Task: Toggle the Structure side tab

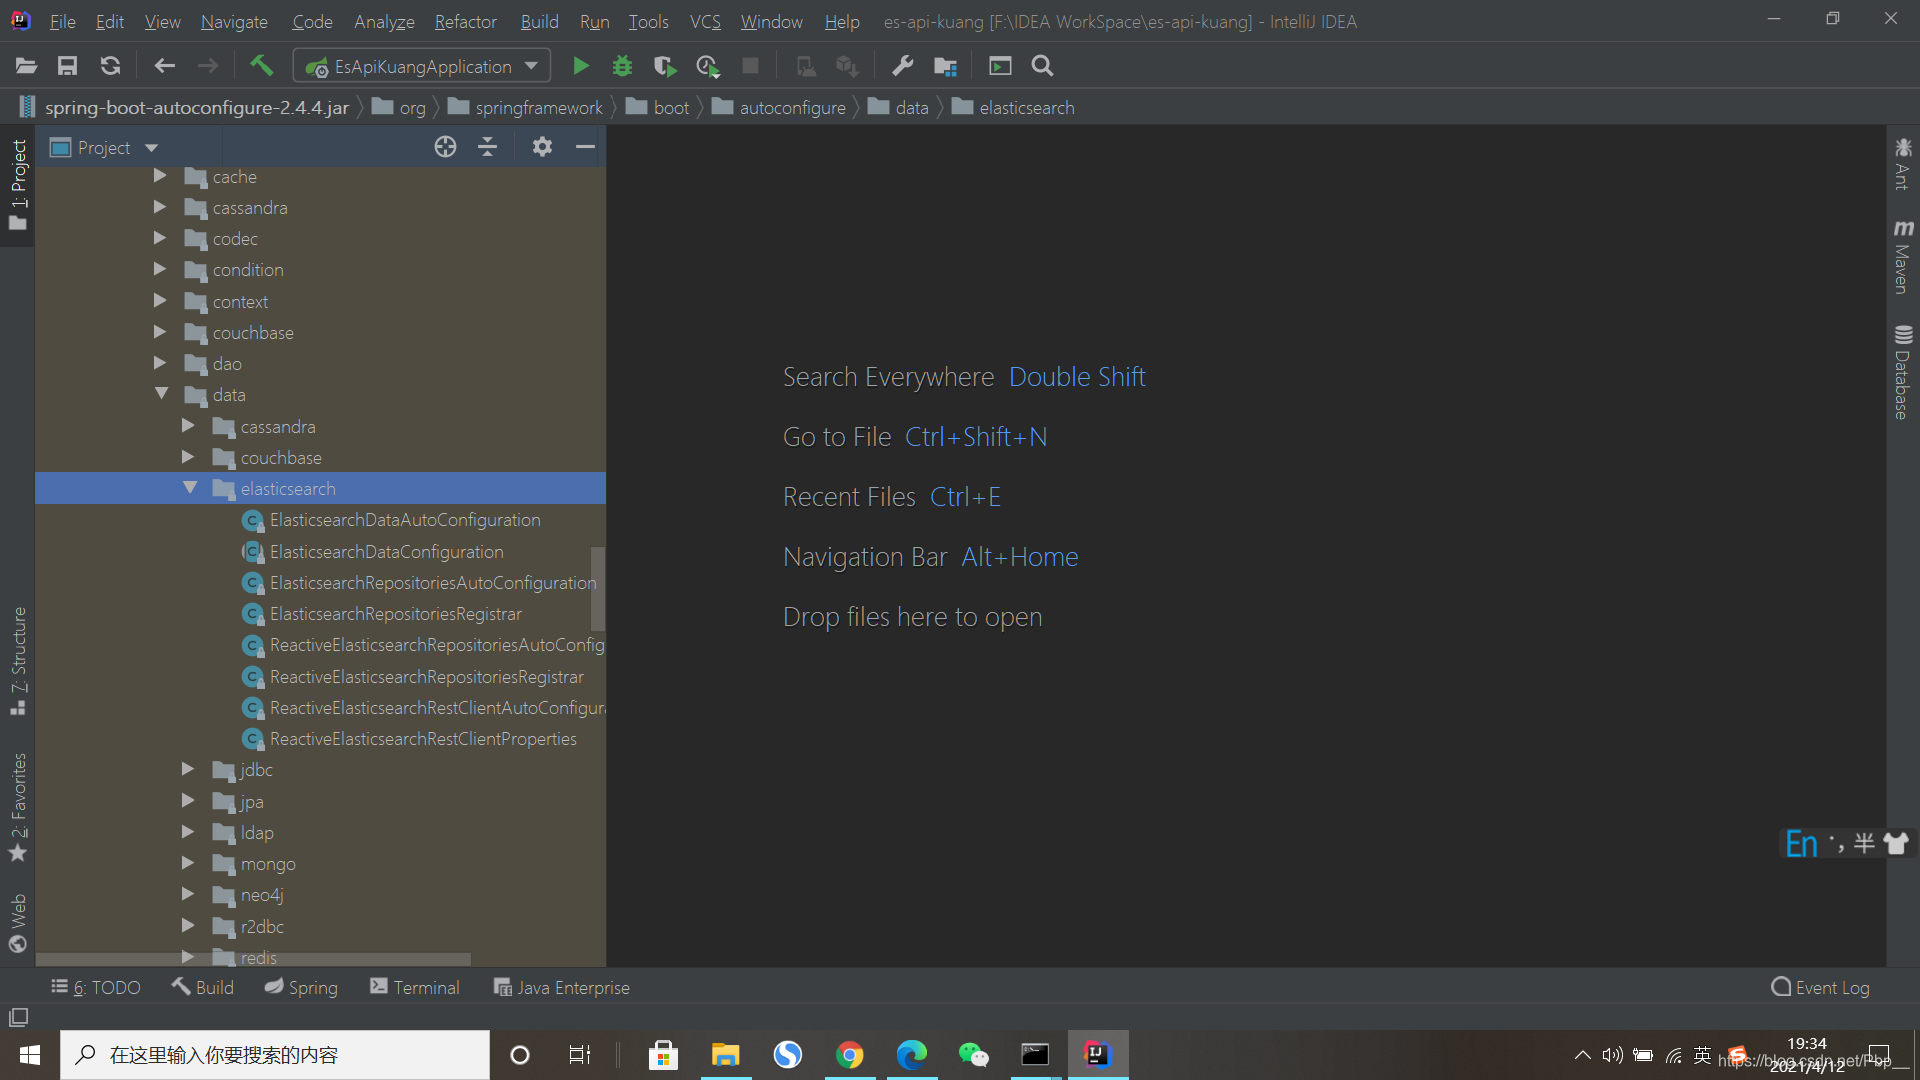Action: click(x=18, y=660)
